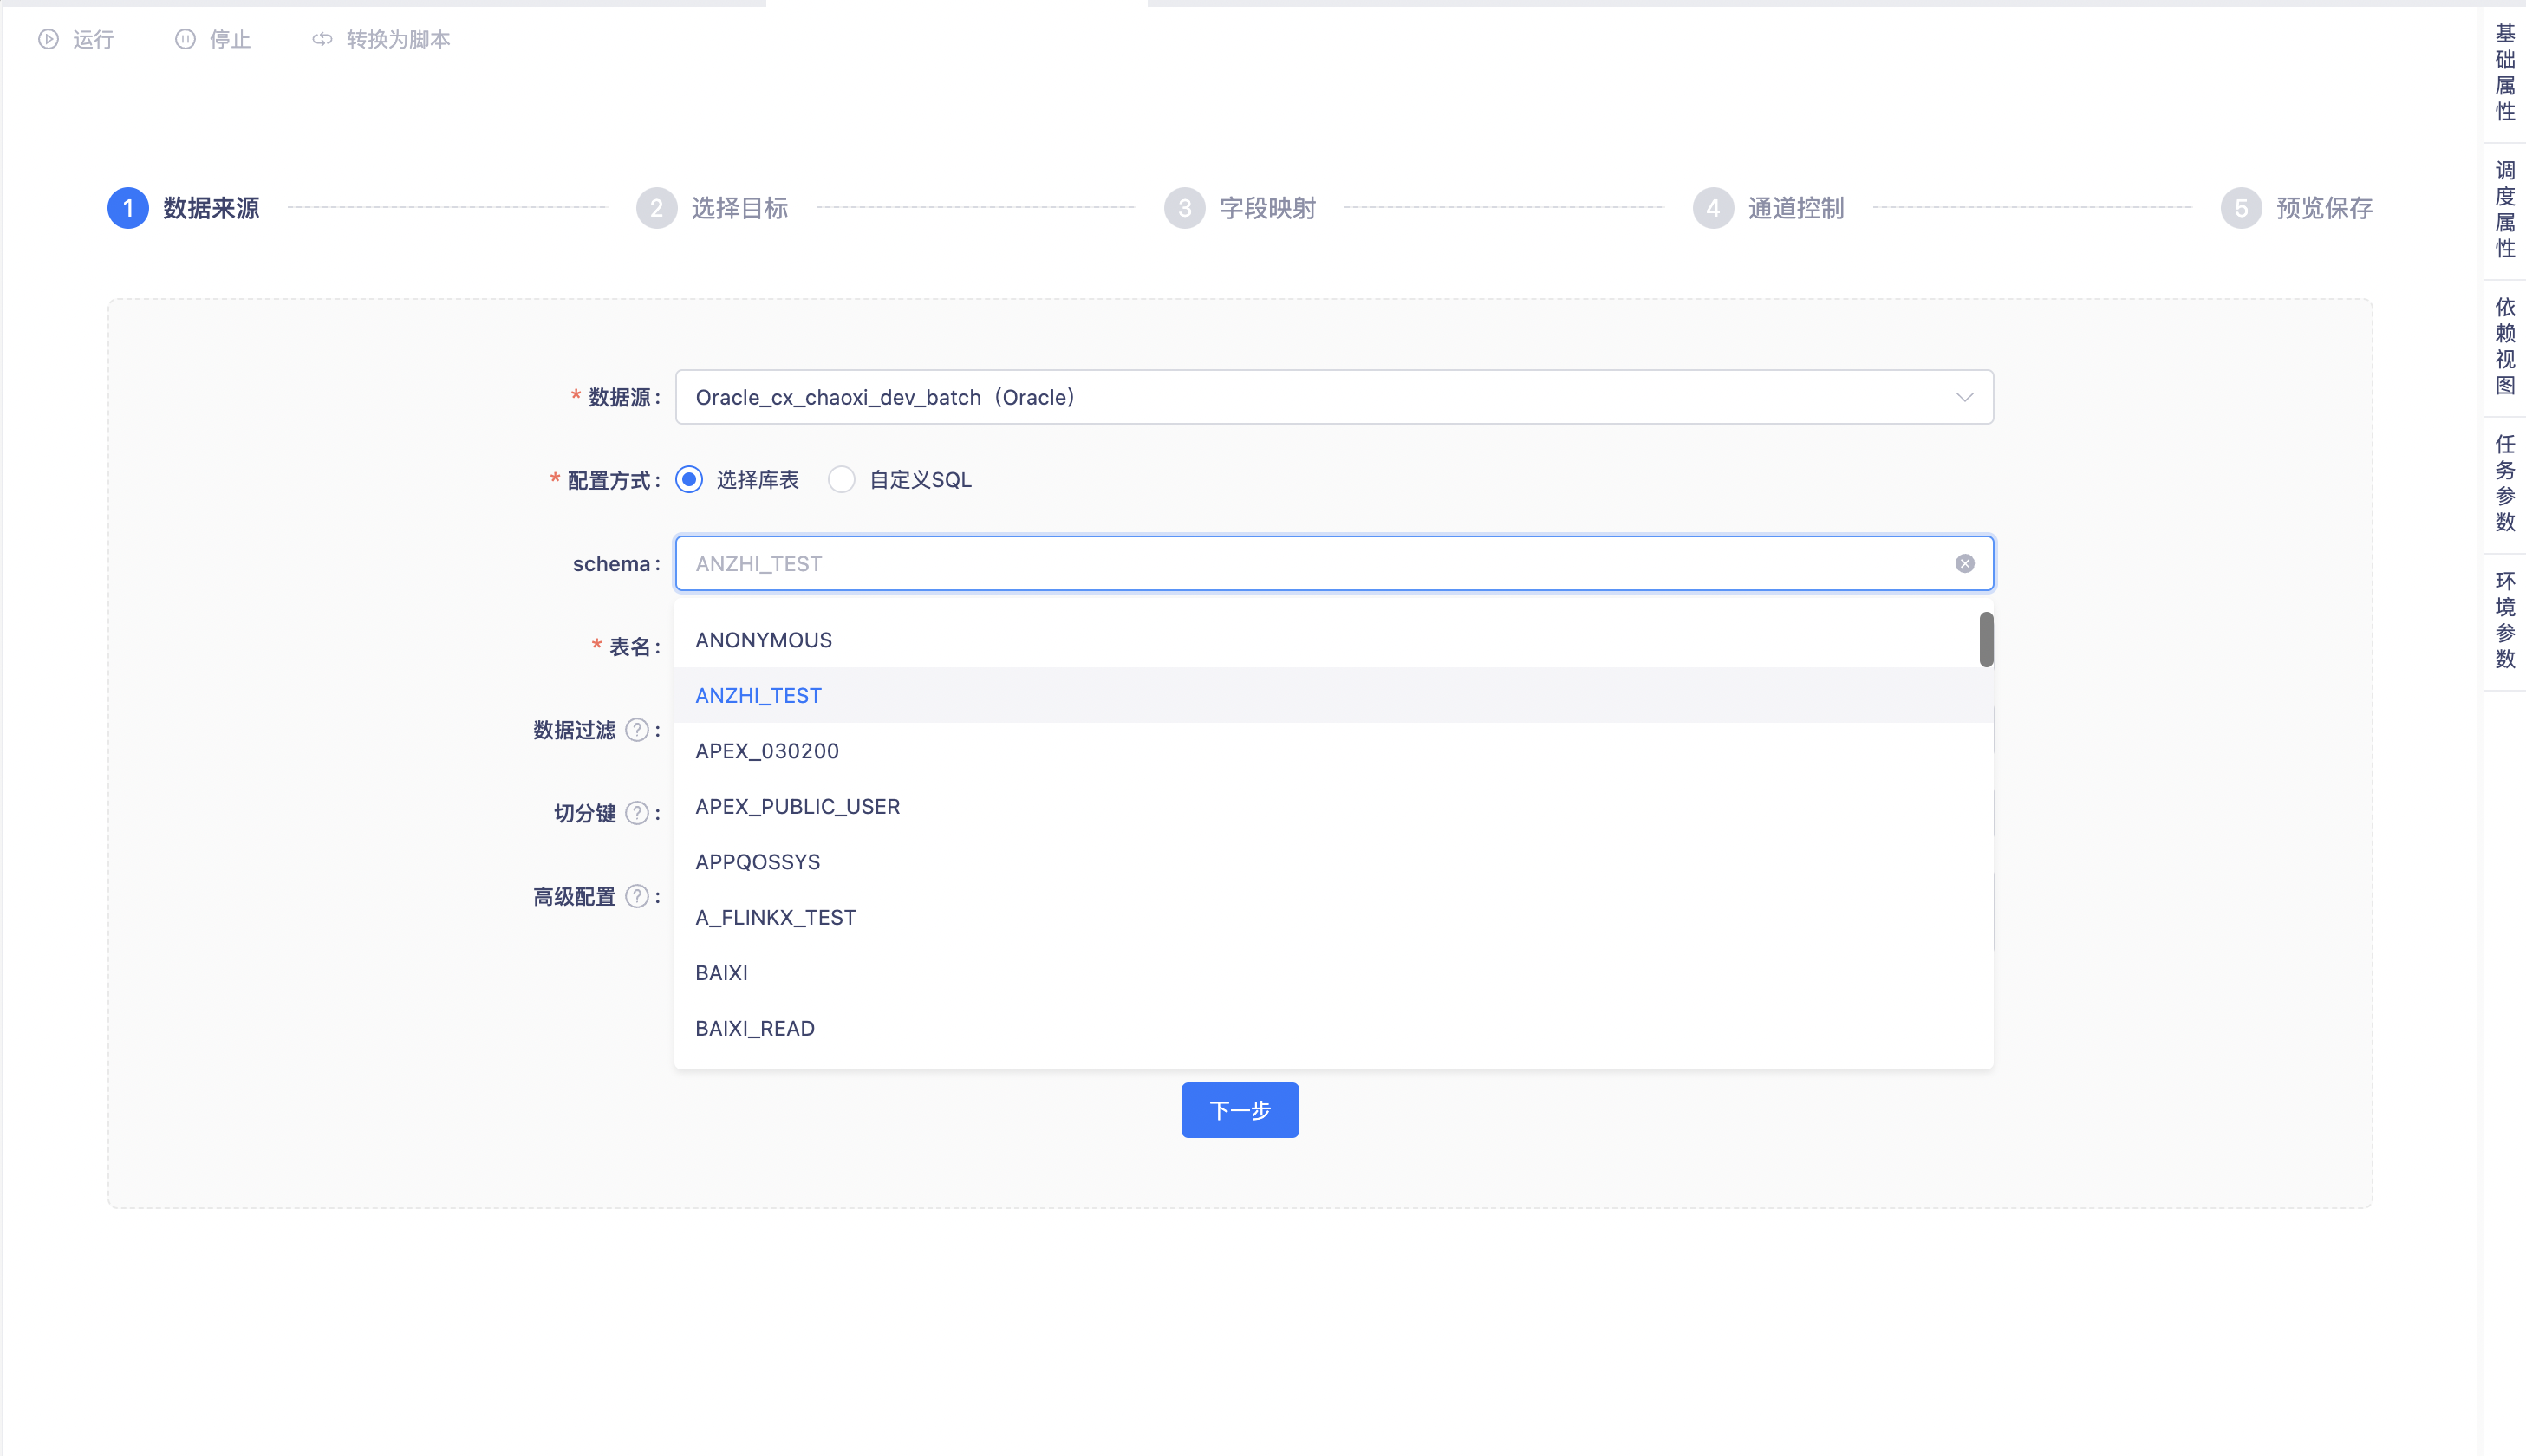Image resolution: width=2526 pixels, height=1456 pixels.
Task: Click the Stop (停止) pause icon
Action: (x=185, y=39)
